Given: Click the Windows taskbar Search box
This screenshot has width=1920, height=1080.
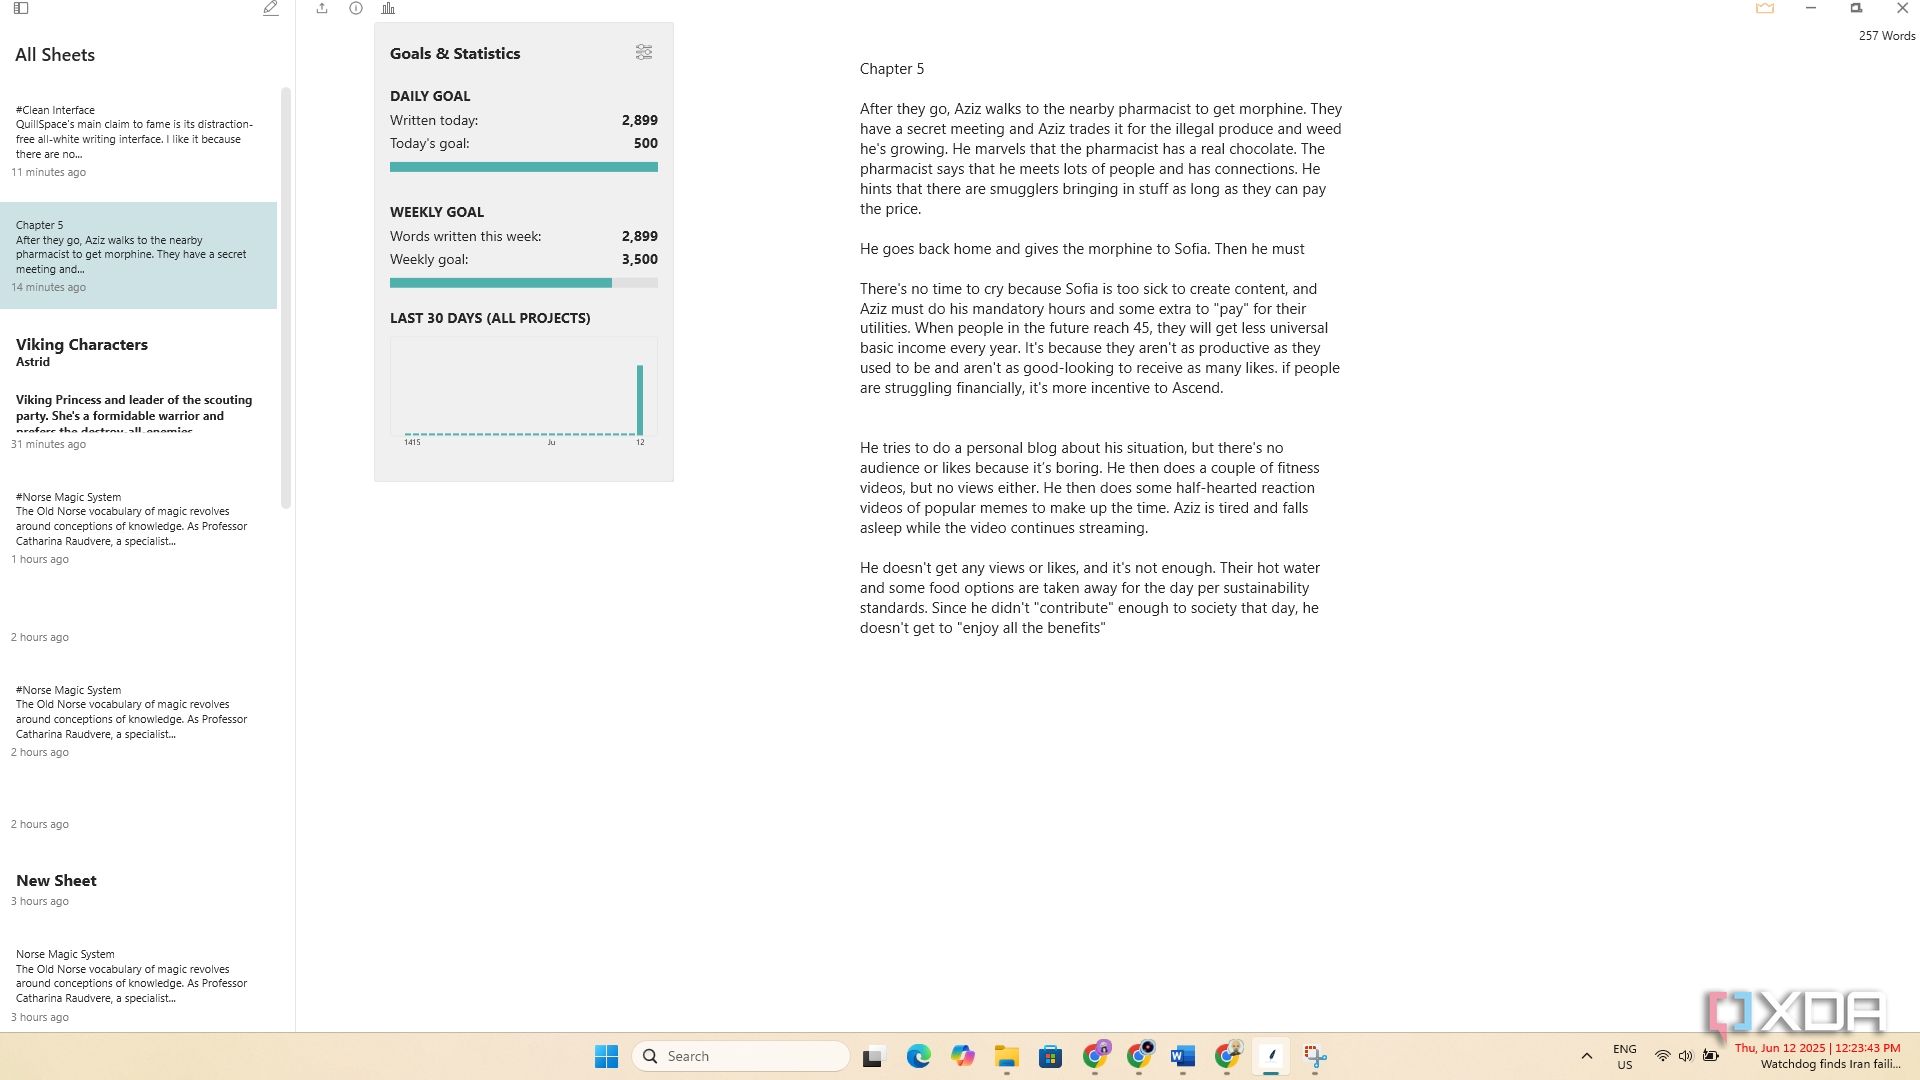Looking at the screenshot, I should tap(741, 1056).
